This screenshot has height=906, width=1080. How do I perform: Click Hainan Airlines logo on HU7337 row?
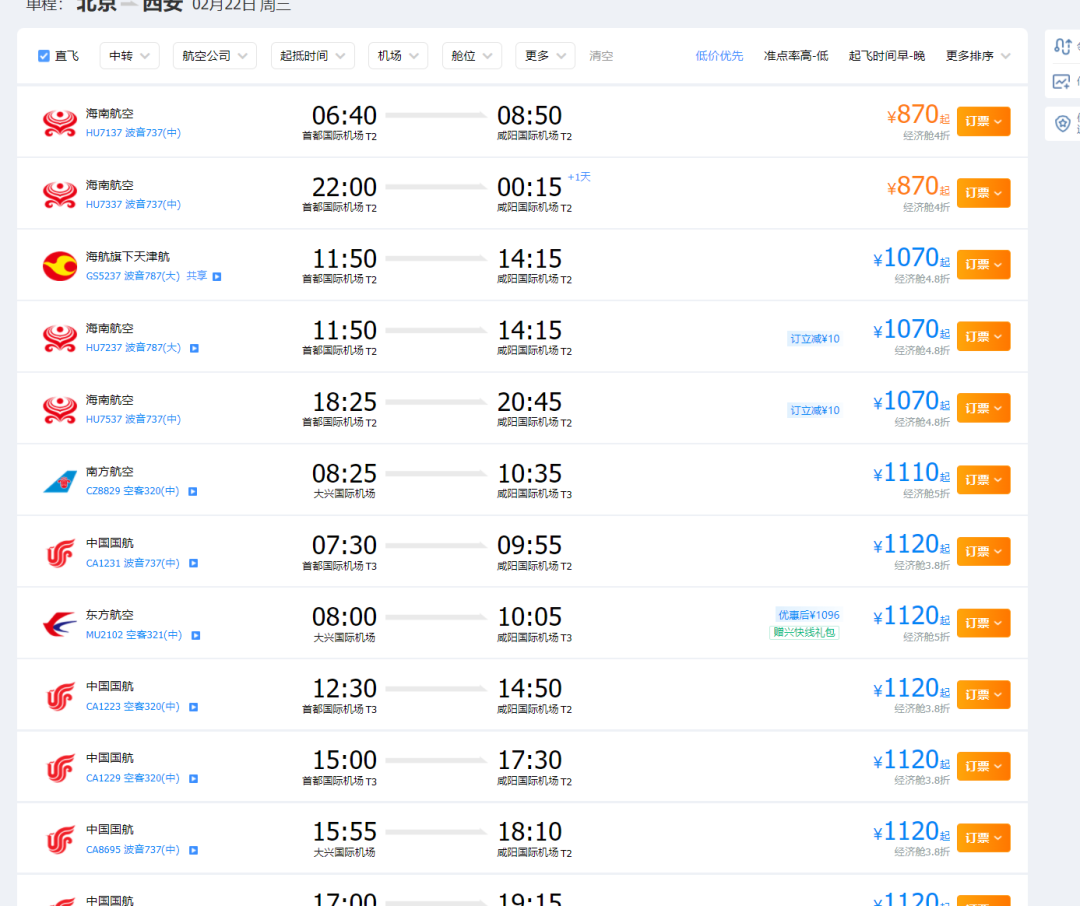60,194
